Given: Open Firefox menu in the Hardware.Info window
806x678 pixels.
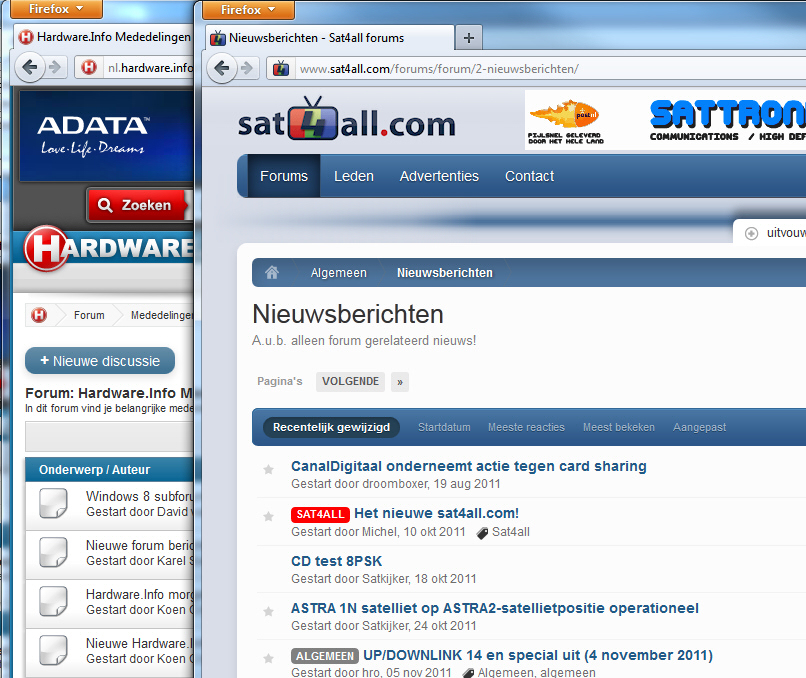Looking at the screenshot, I should pyautogui.click(x=56, y=9).
